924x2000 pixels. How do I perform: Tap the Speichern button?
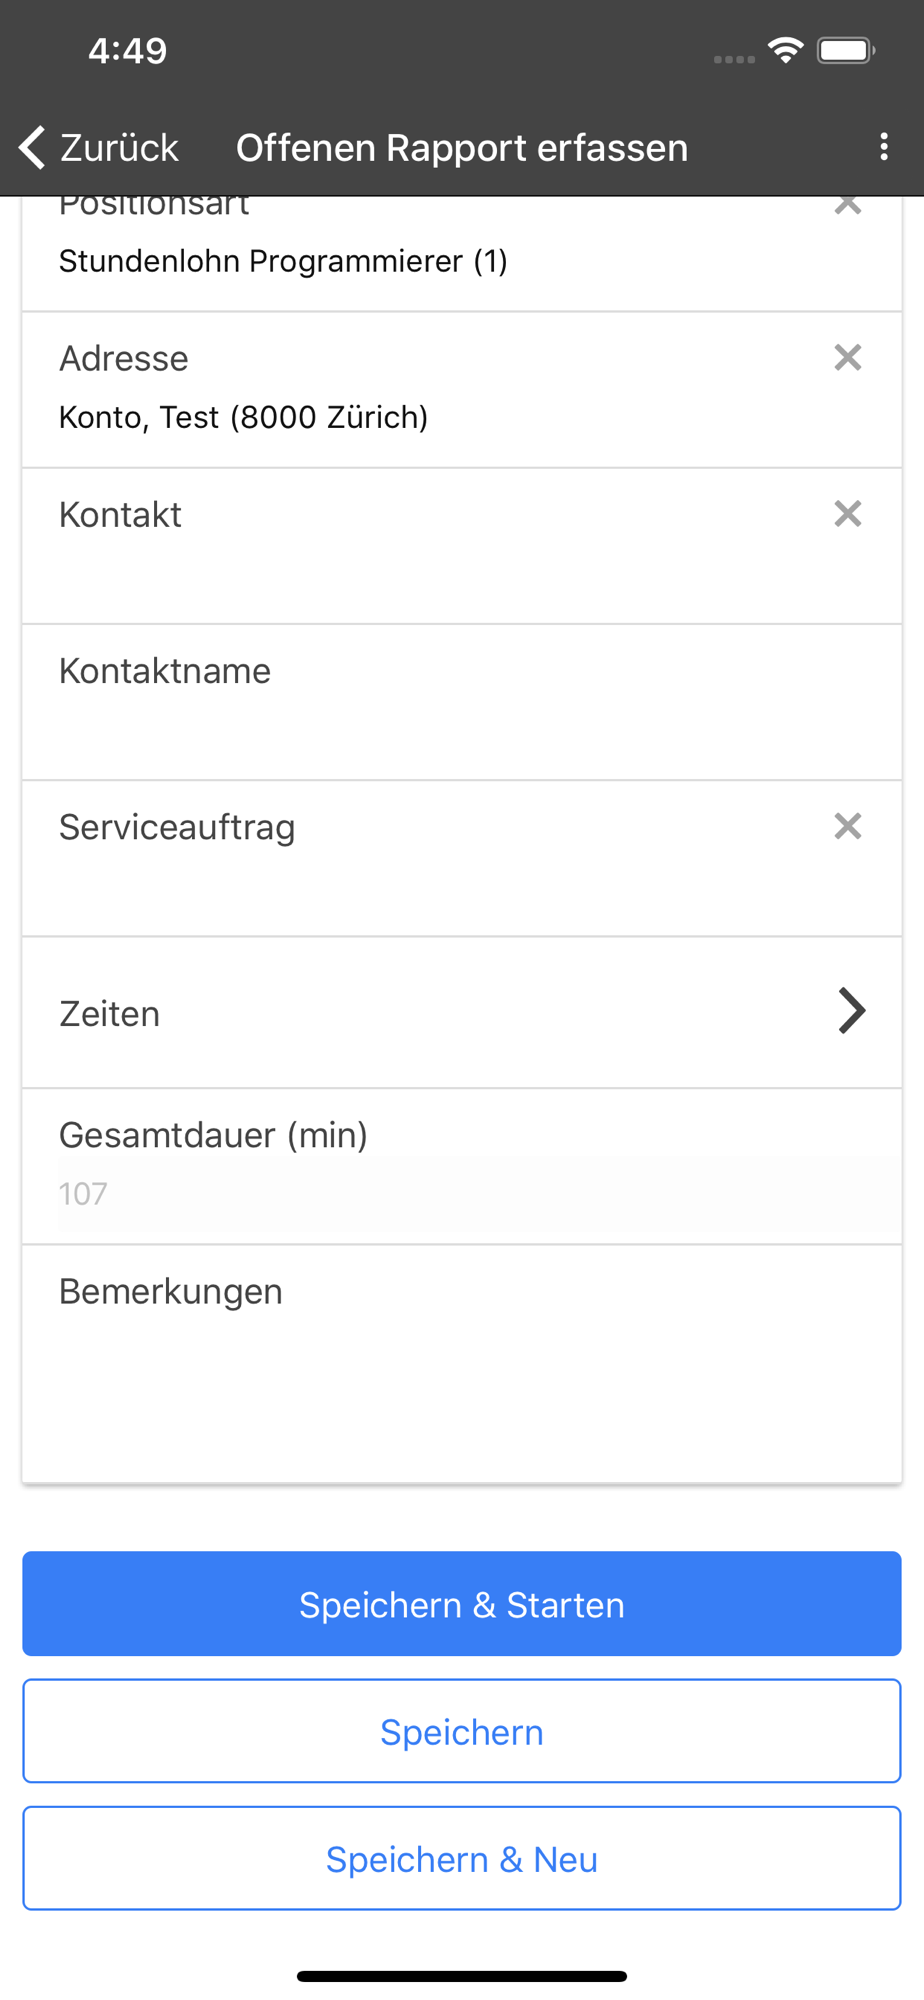pos(462,1731)
